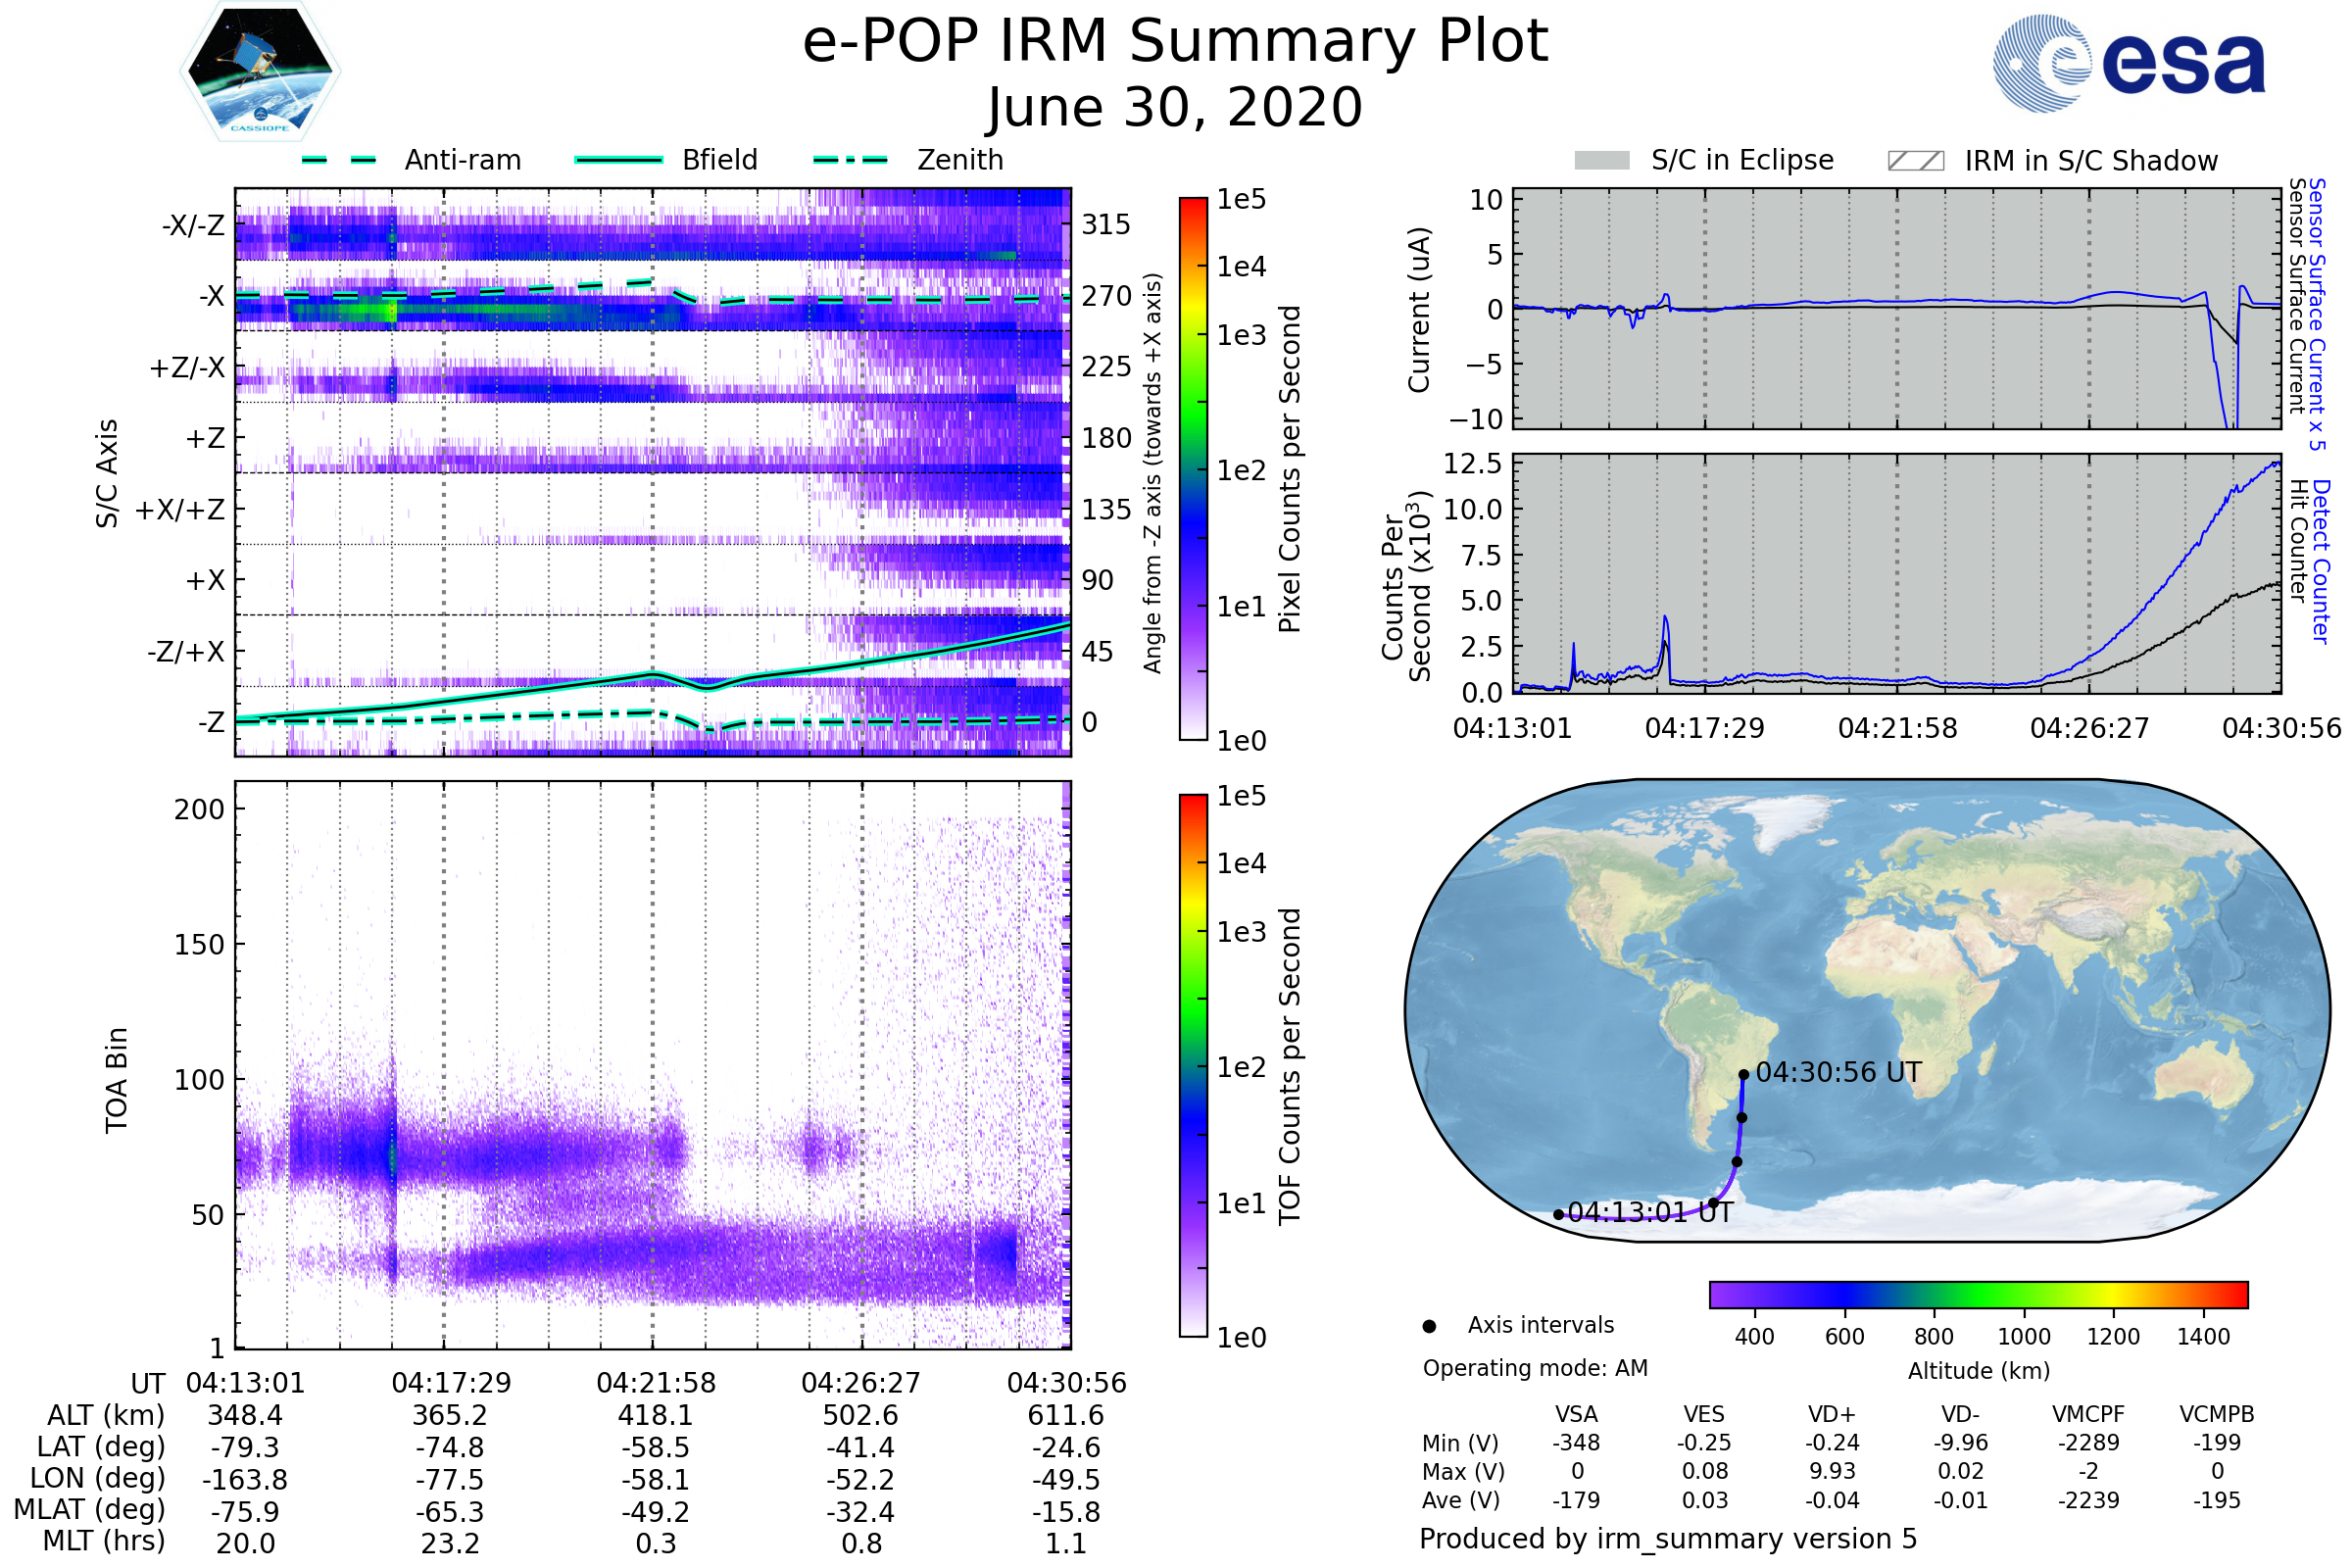
Task: Click the CASSIOPE satellite mission logo
Action: coord(260,72)
